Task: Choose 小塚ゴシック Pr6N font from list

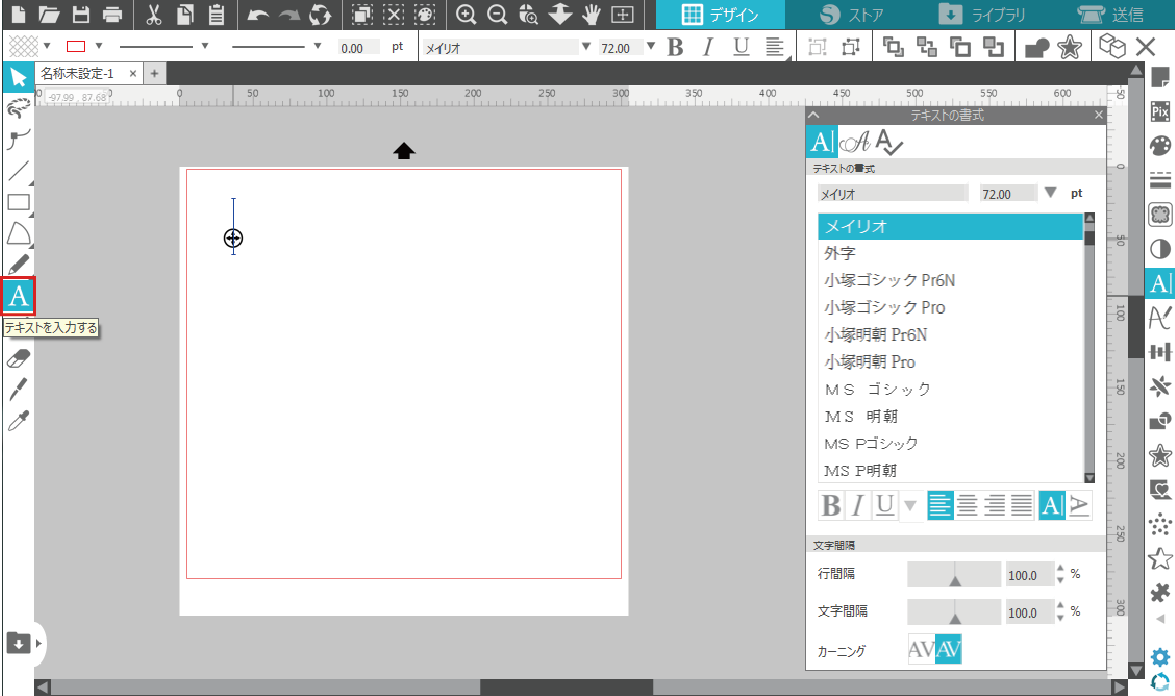Action: pyautogui.click(x=889, y=281)
